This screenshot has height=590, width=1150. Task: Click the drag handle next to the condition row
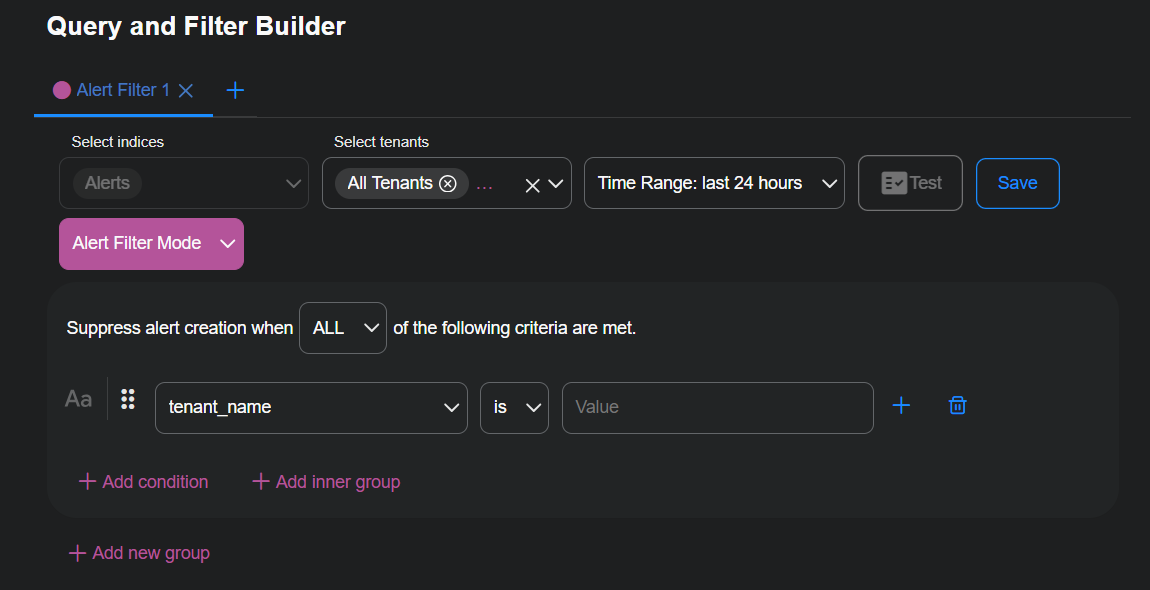point(127,399)
